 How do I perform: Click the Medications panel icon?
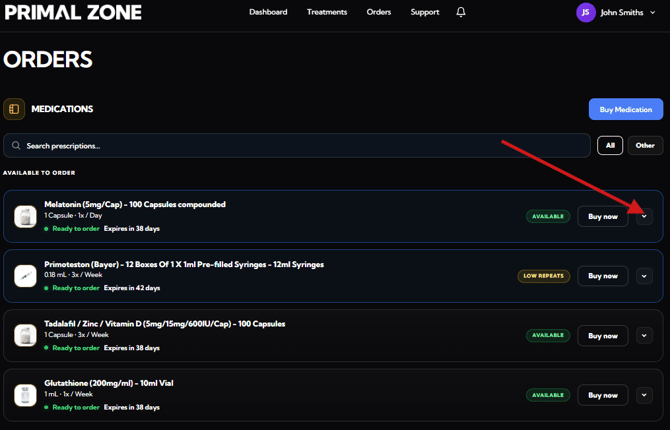click(x=14, y=109)
